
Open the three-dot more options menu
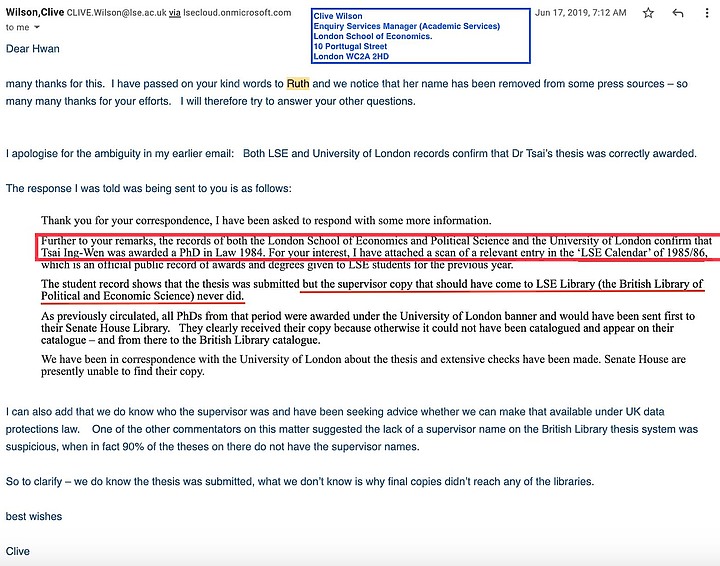(706, 13)
